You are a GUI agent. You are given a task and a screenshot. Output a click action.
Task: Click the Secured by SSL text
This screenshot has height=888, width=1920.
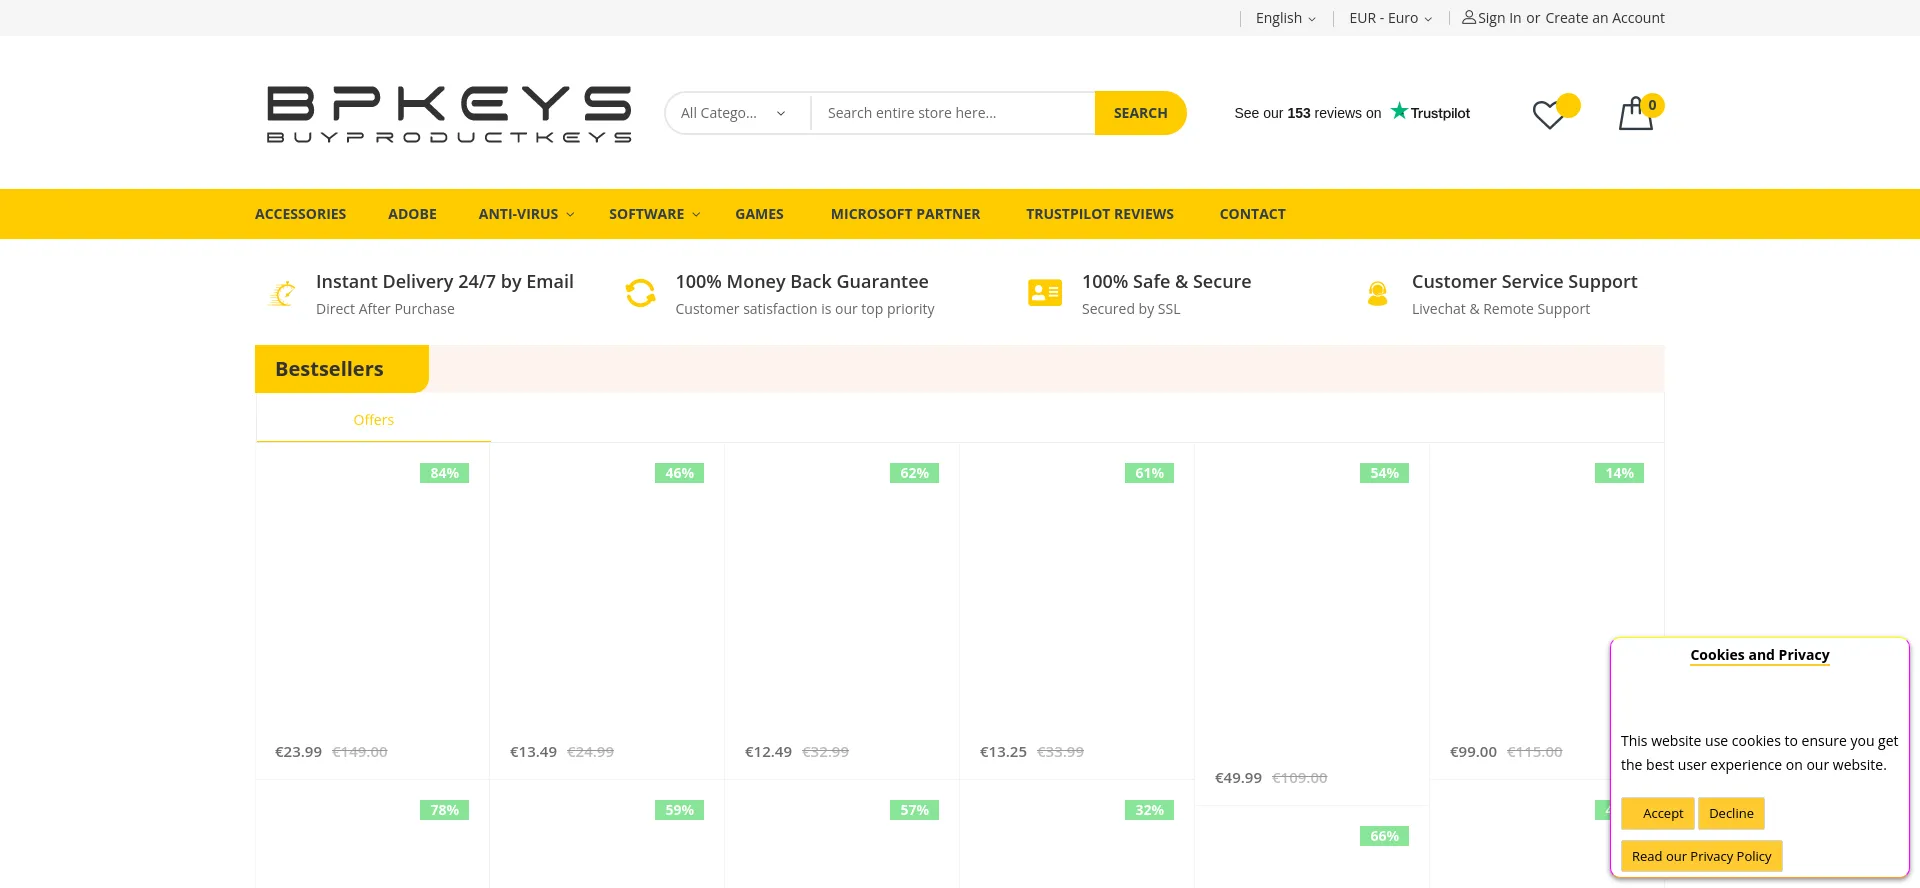[1131, 309]
